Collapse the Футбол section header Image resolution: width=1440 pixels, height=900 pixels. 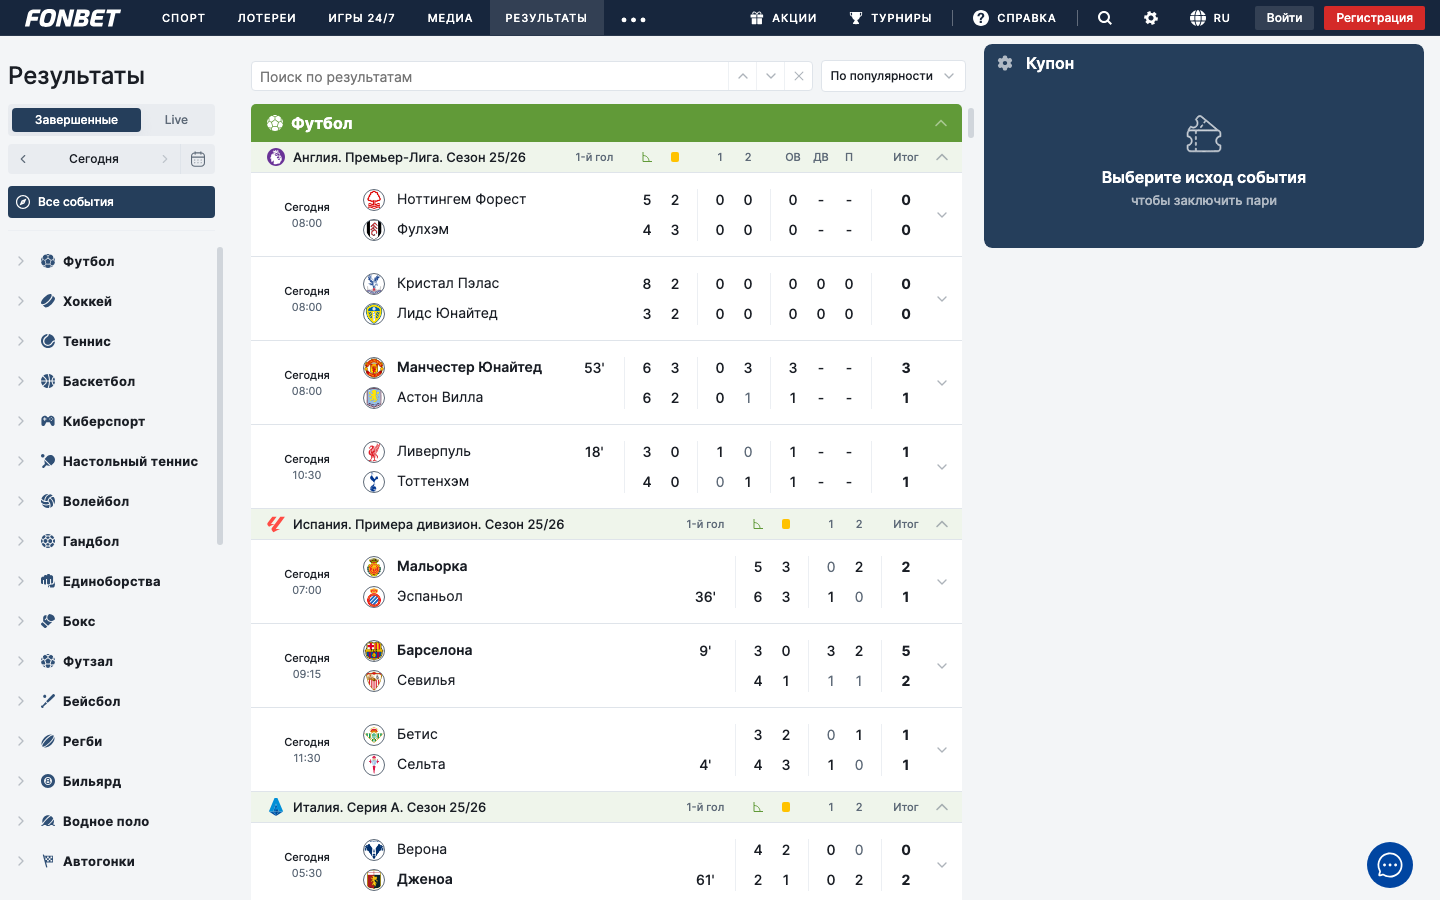tap(940, 123)
